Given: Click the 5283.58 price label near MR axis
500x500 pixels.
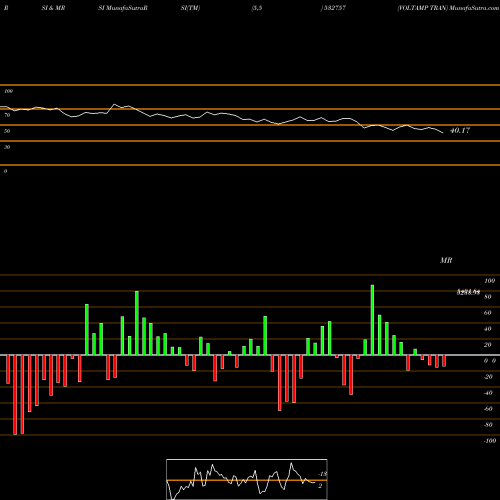Looking at the screenshot, I should (468, 292).
